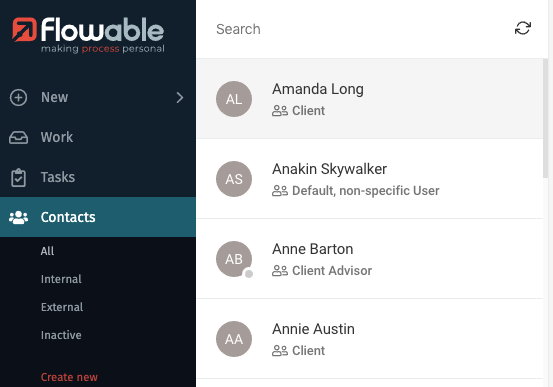Click the contacts list scrollbar
The width and height of the screenshot is (553, 387).
click(545, 118)
